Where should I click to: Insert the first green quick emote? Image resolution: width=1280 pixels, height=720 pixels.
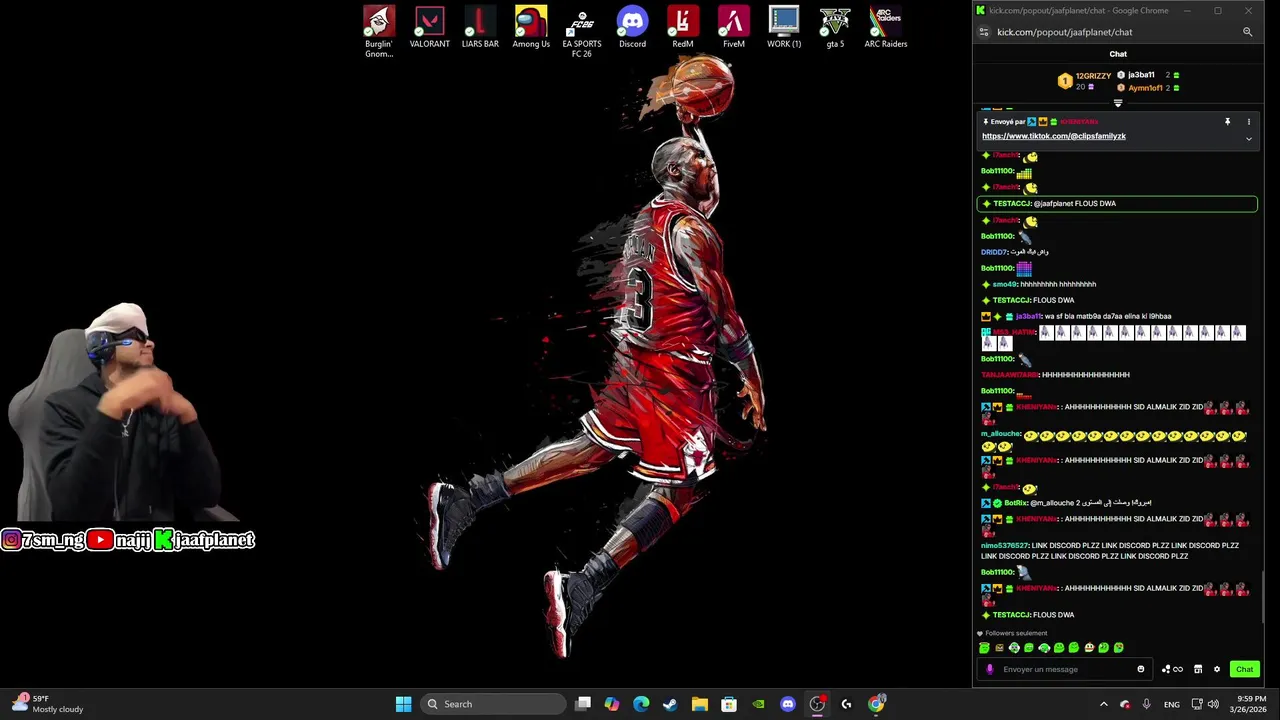[x=984, y=648]
